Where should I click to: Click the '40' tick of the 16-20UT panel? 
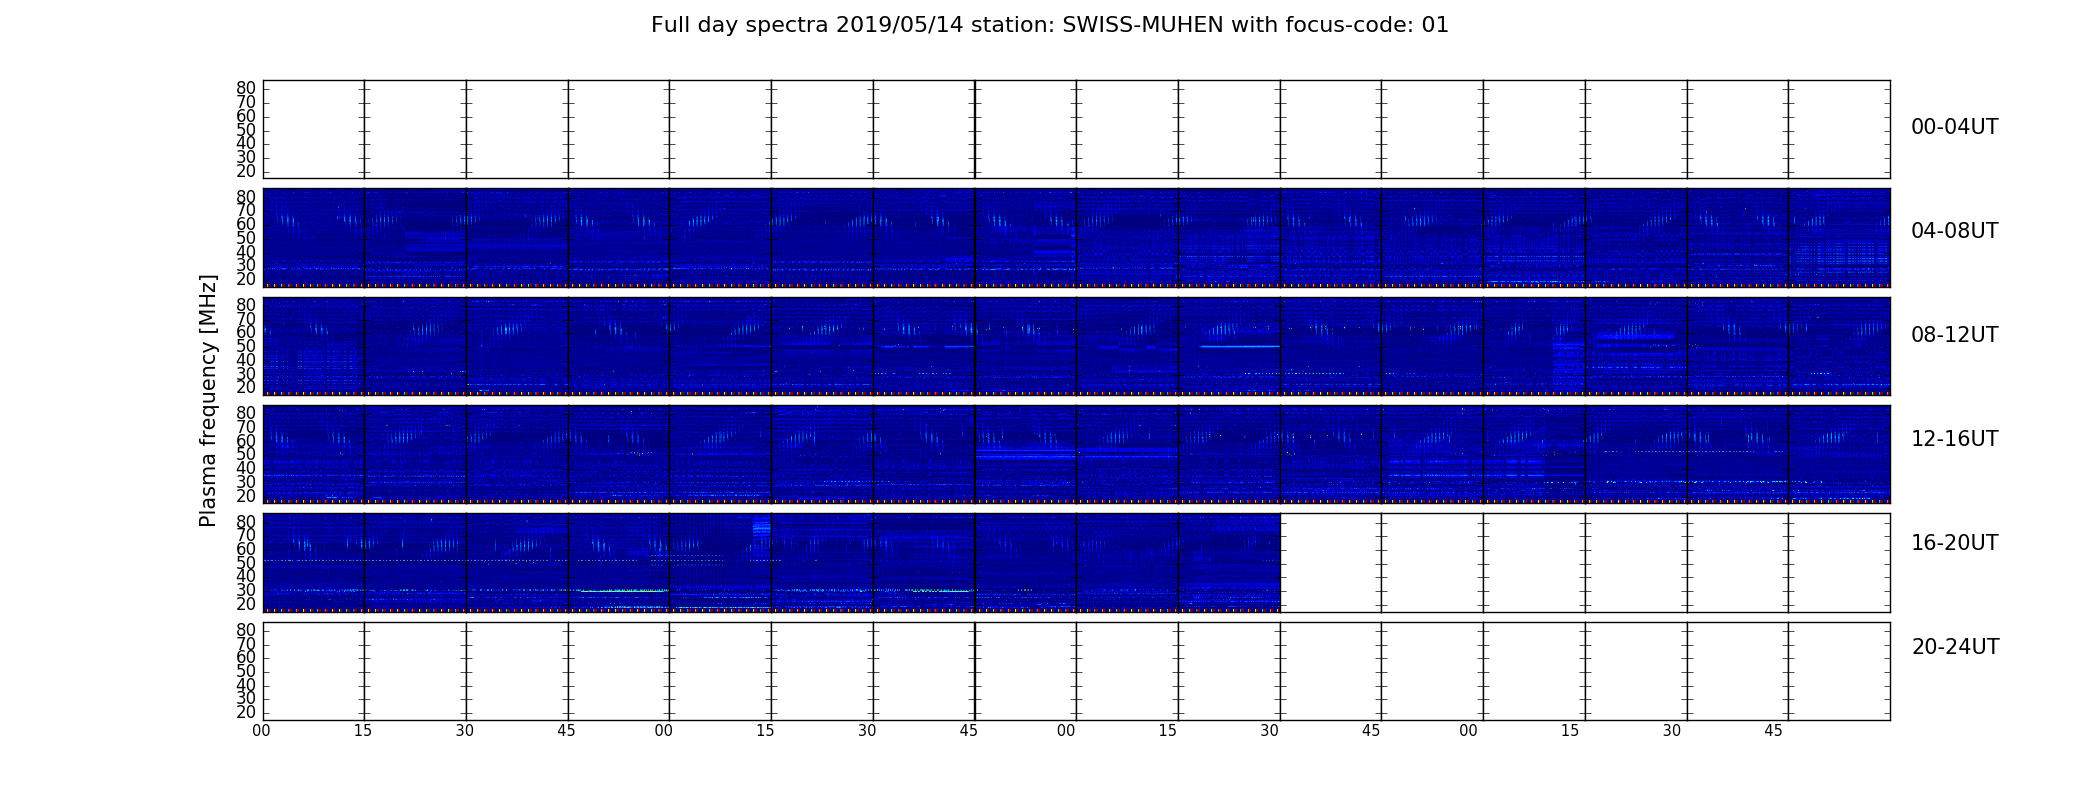point(246,576)
